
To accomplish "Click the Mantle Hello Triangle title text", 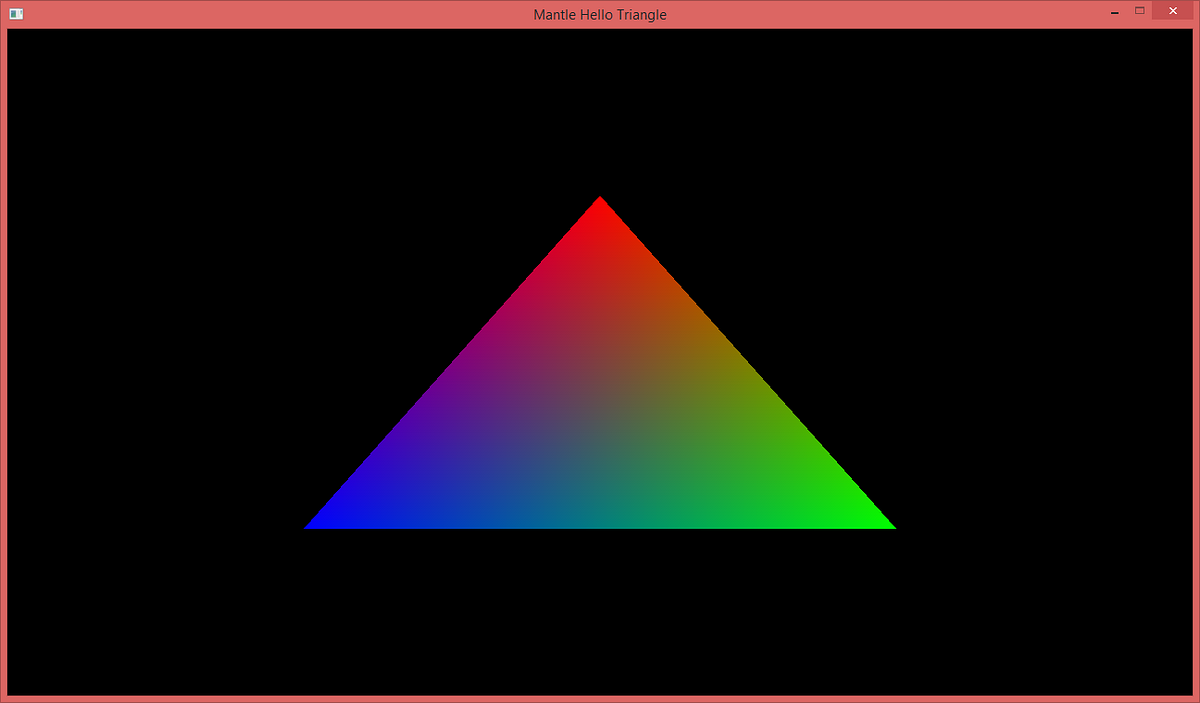I will [x=599, y=14].
